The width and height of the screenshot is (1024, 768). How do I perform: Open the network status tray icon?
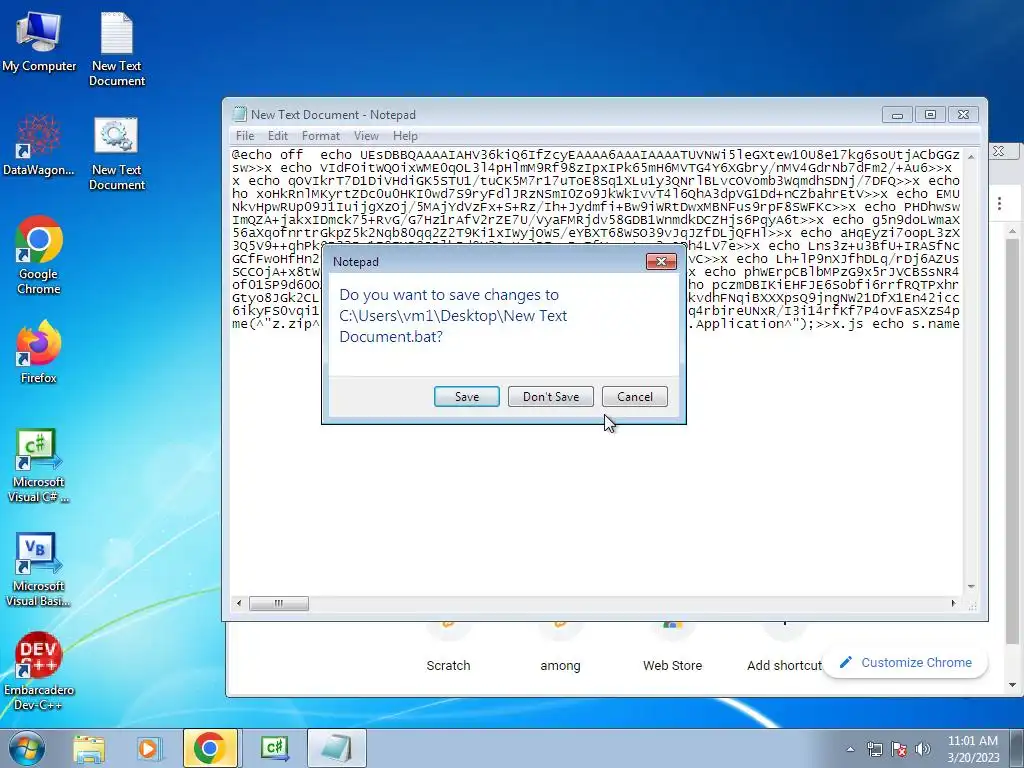click(874, 749)
